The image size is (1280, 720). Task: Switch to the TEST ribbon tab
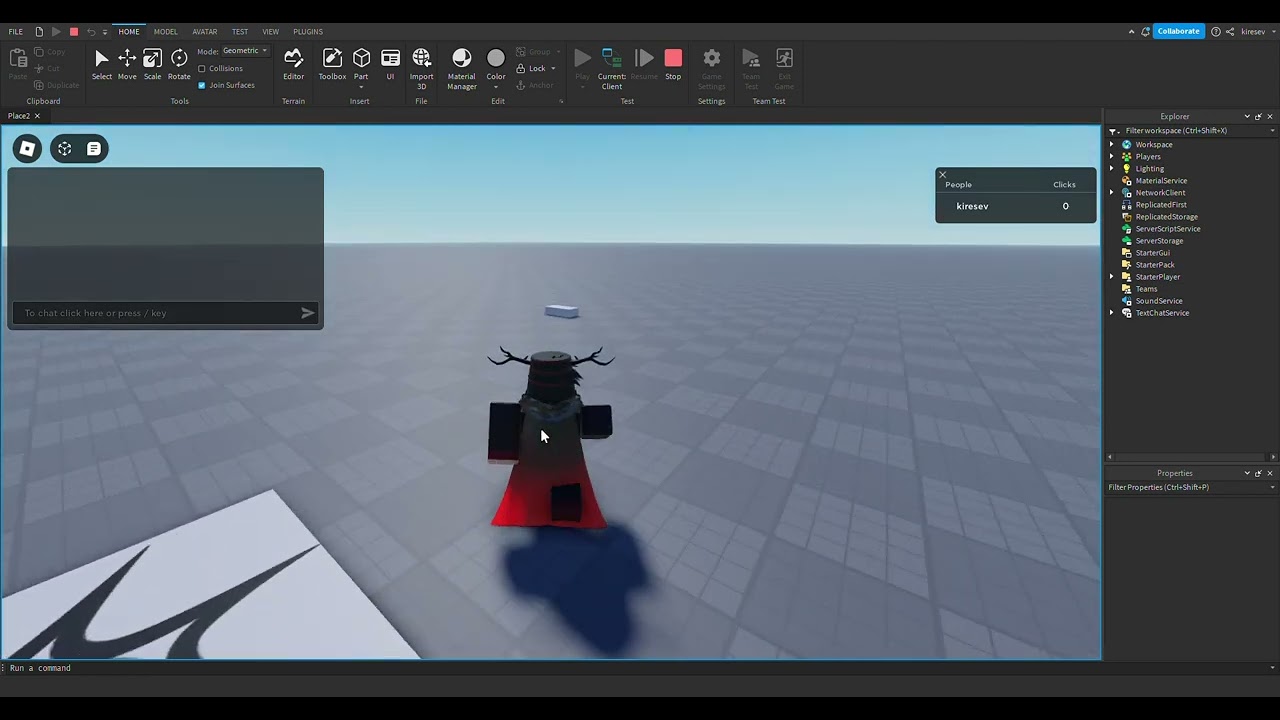(x=240, y=32)
